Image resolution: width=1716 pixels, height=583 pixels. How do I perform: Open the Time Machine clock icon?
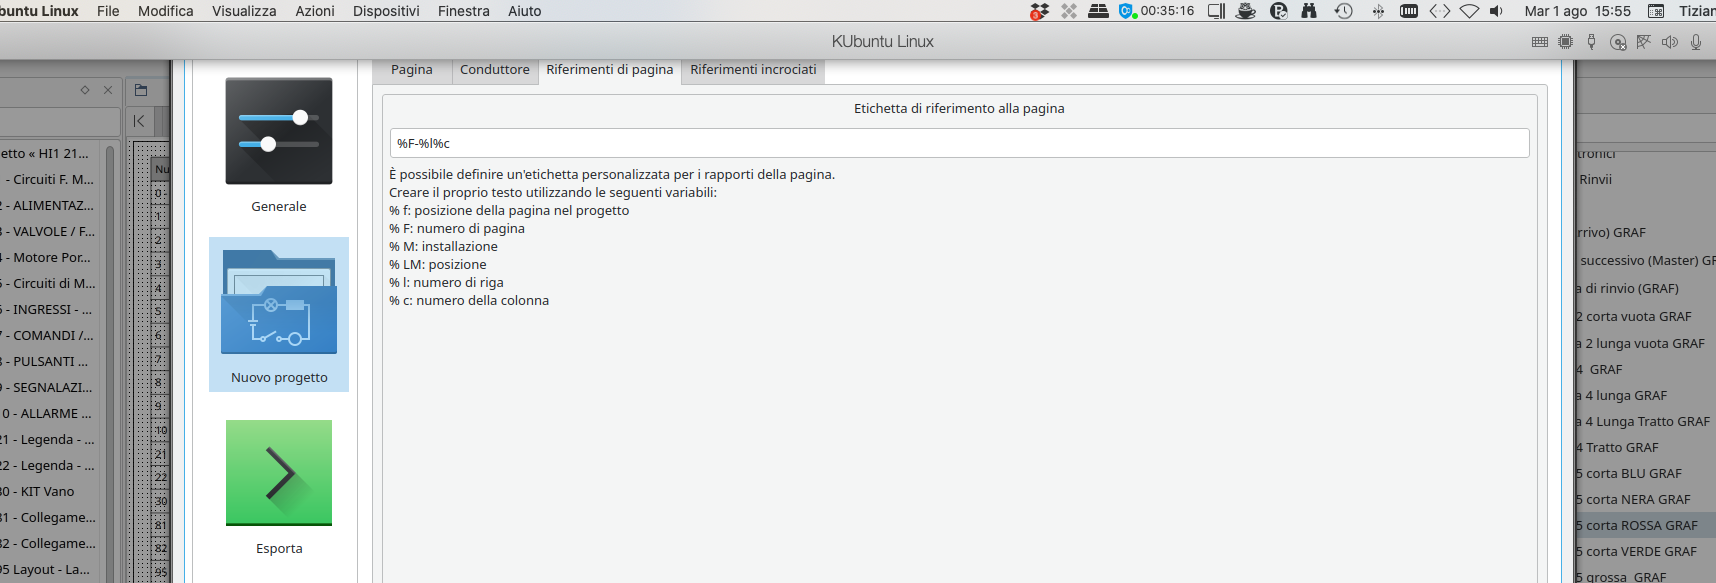click(1344, 11)
